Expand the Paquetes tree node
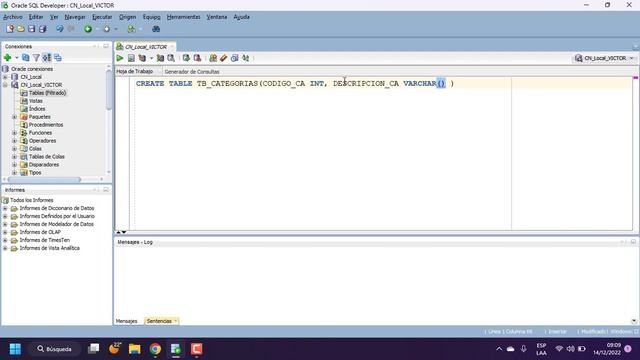This screenshot has height=360, width=640. pyautogui.click(x=15, y=117)
